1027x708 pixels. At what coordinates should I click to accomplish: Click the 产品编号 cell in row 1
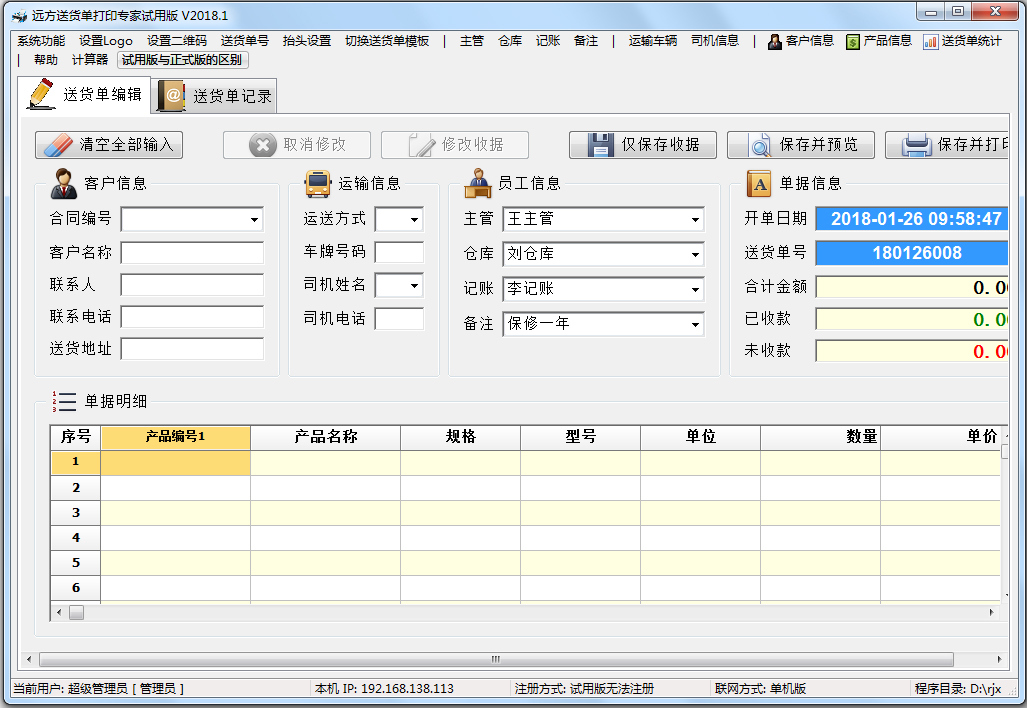[176, 462]
